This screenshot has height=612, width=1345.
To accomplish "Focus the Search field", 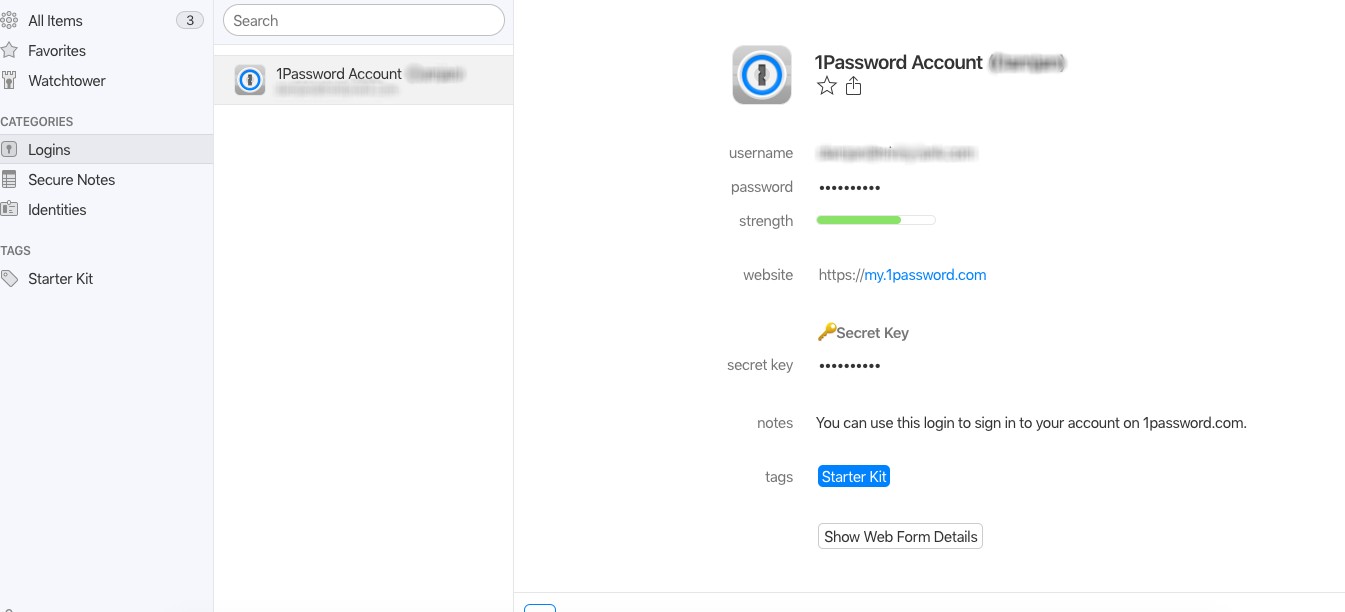I will (364, 20).
